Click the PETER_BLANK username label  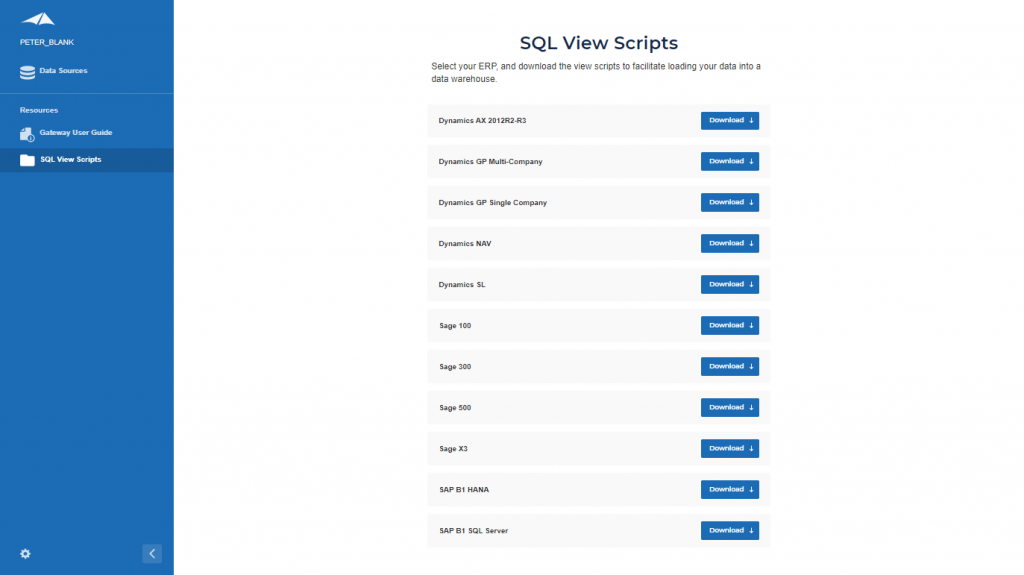(x=46, y=42)
